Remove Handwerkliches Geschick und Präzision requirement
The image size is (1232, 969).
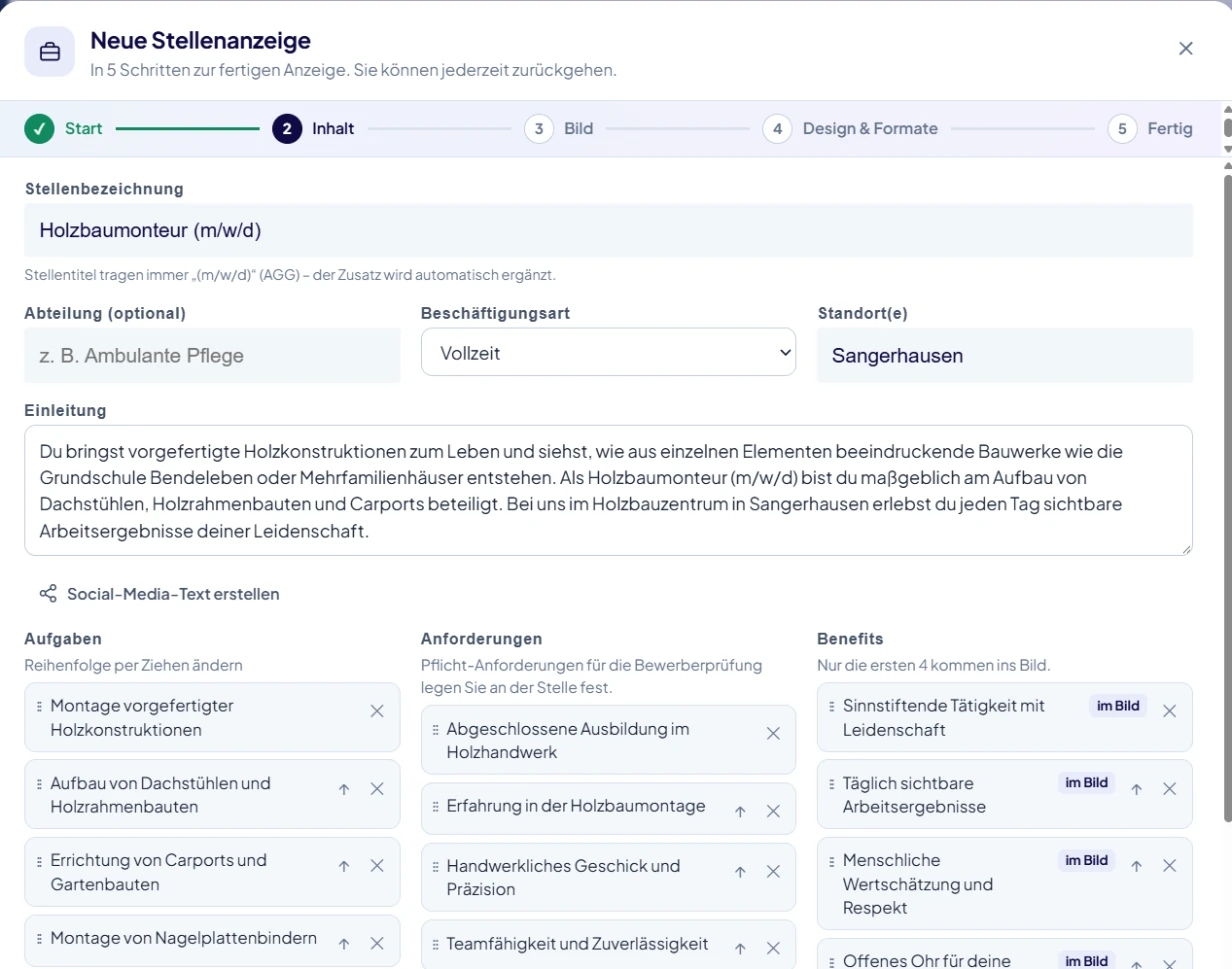(x=773, y=872)
